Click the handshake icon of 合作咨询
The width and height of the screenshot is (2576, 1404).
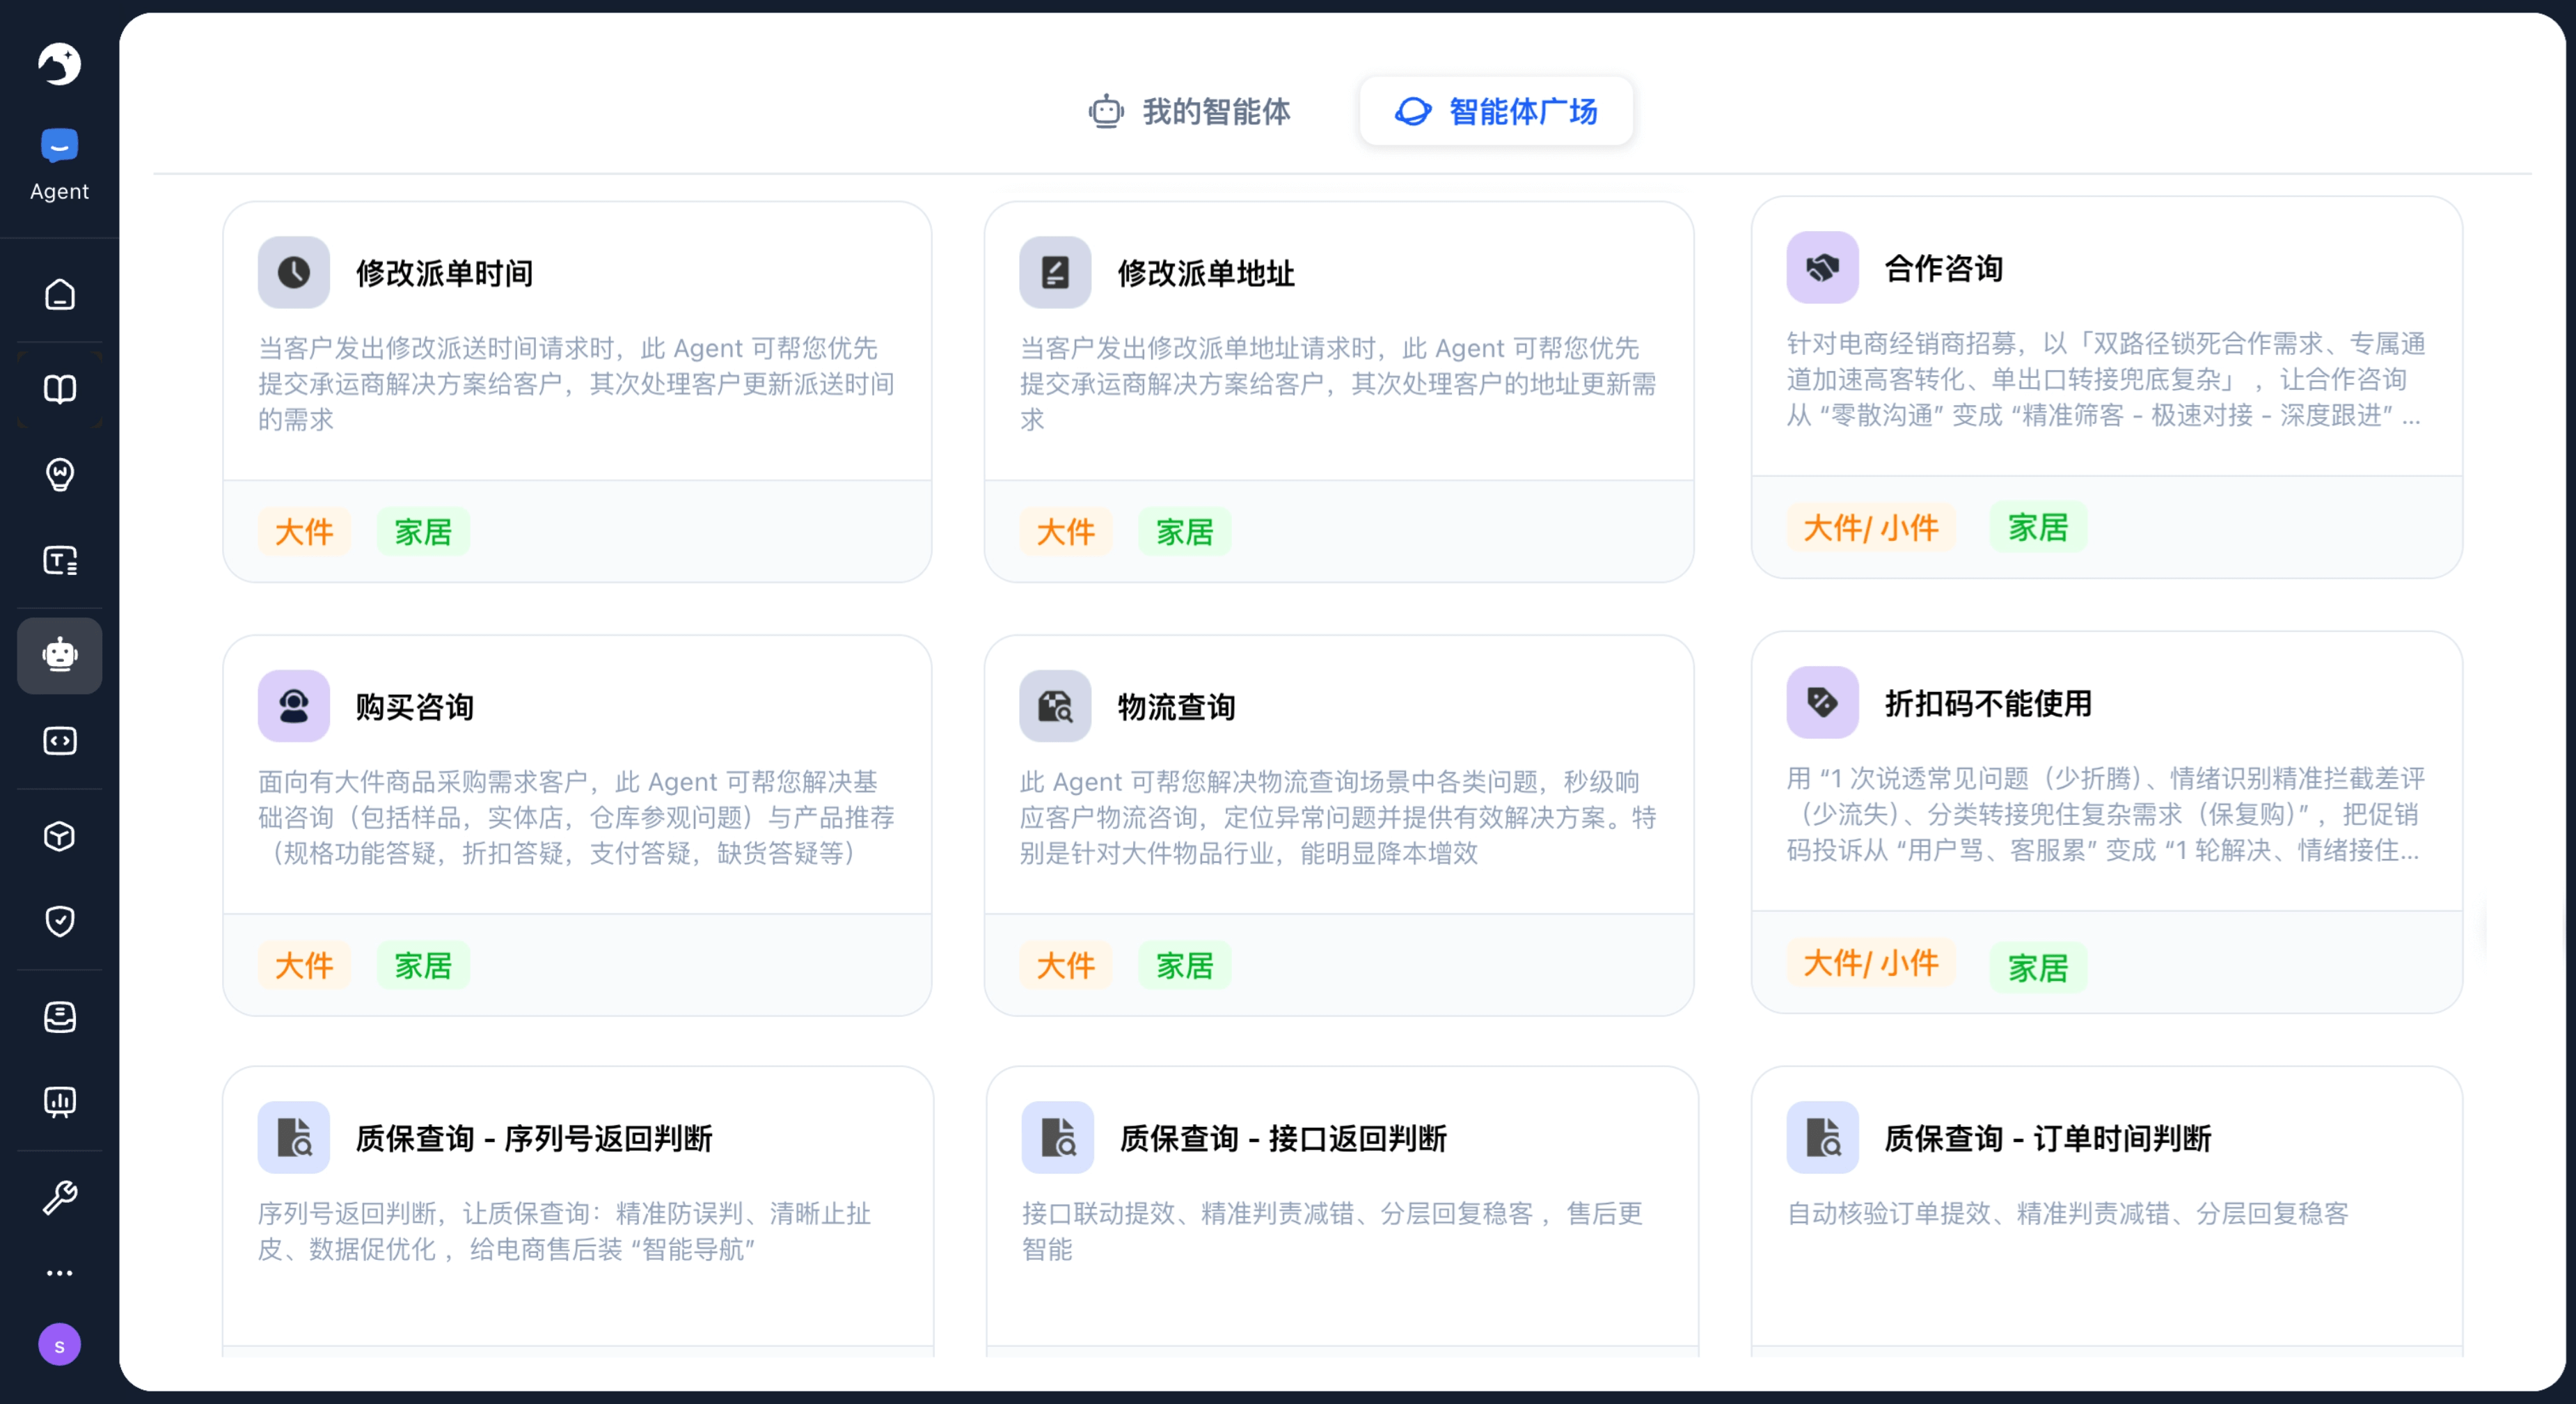tap(1822, 267)
